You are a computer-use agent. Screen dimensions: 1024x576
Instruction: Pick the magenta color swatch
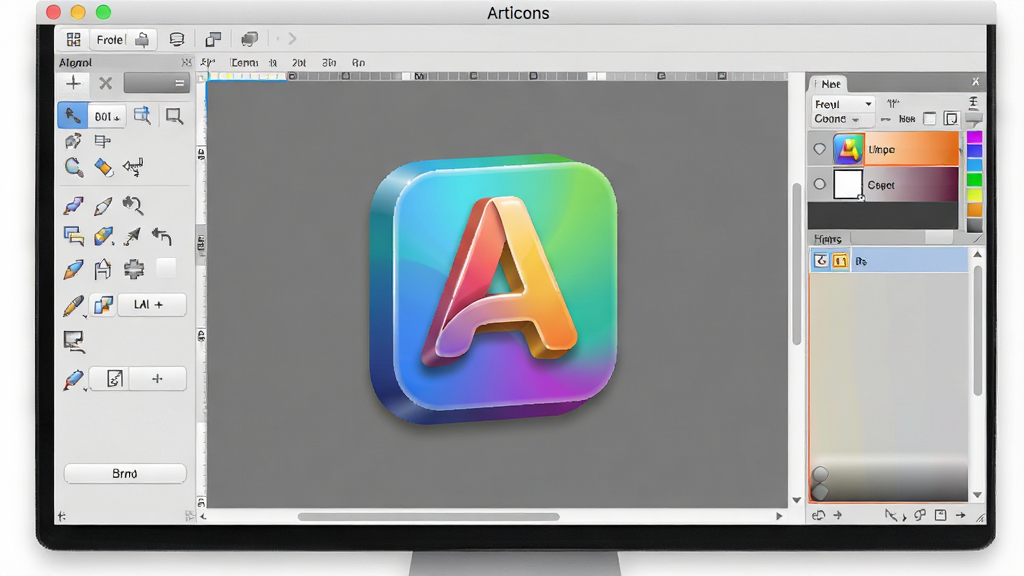click(974, 137)
